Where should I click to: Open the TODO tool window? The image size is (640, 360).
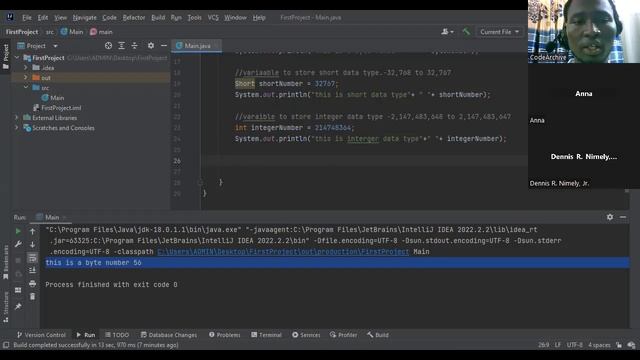pyautogui.click(x=117, y=335)
